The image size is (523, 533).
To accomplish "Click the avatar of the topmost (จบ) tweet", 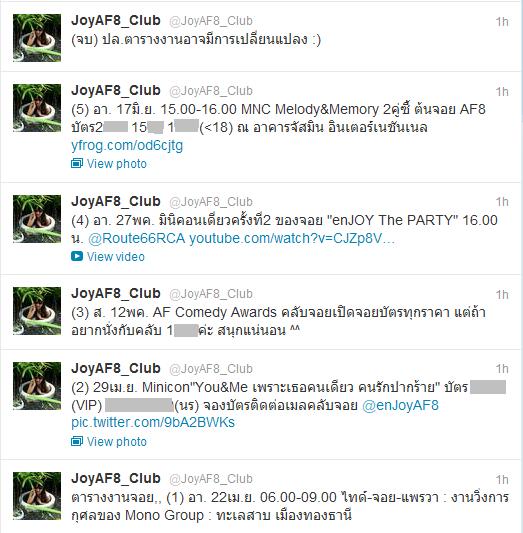I will pyautogui.click(x=37, y=38).
